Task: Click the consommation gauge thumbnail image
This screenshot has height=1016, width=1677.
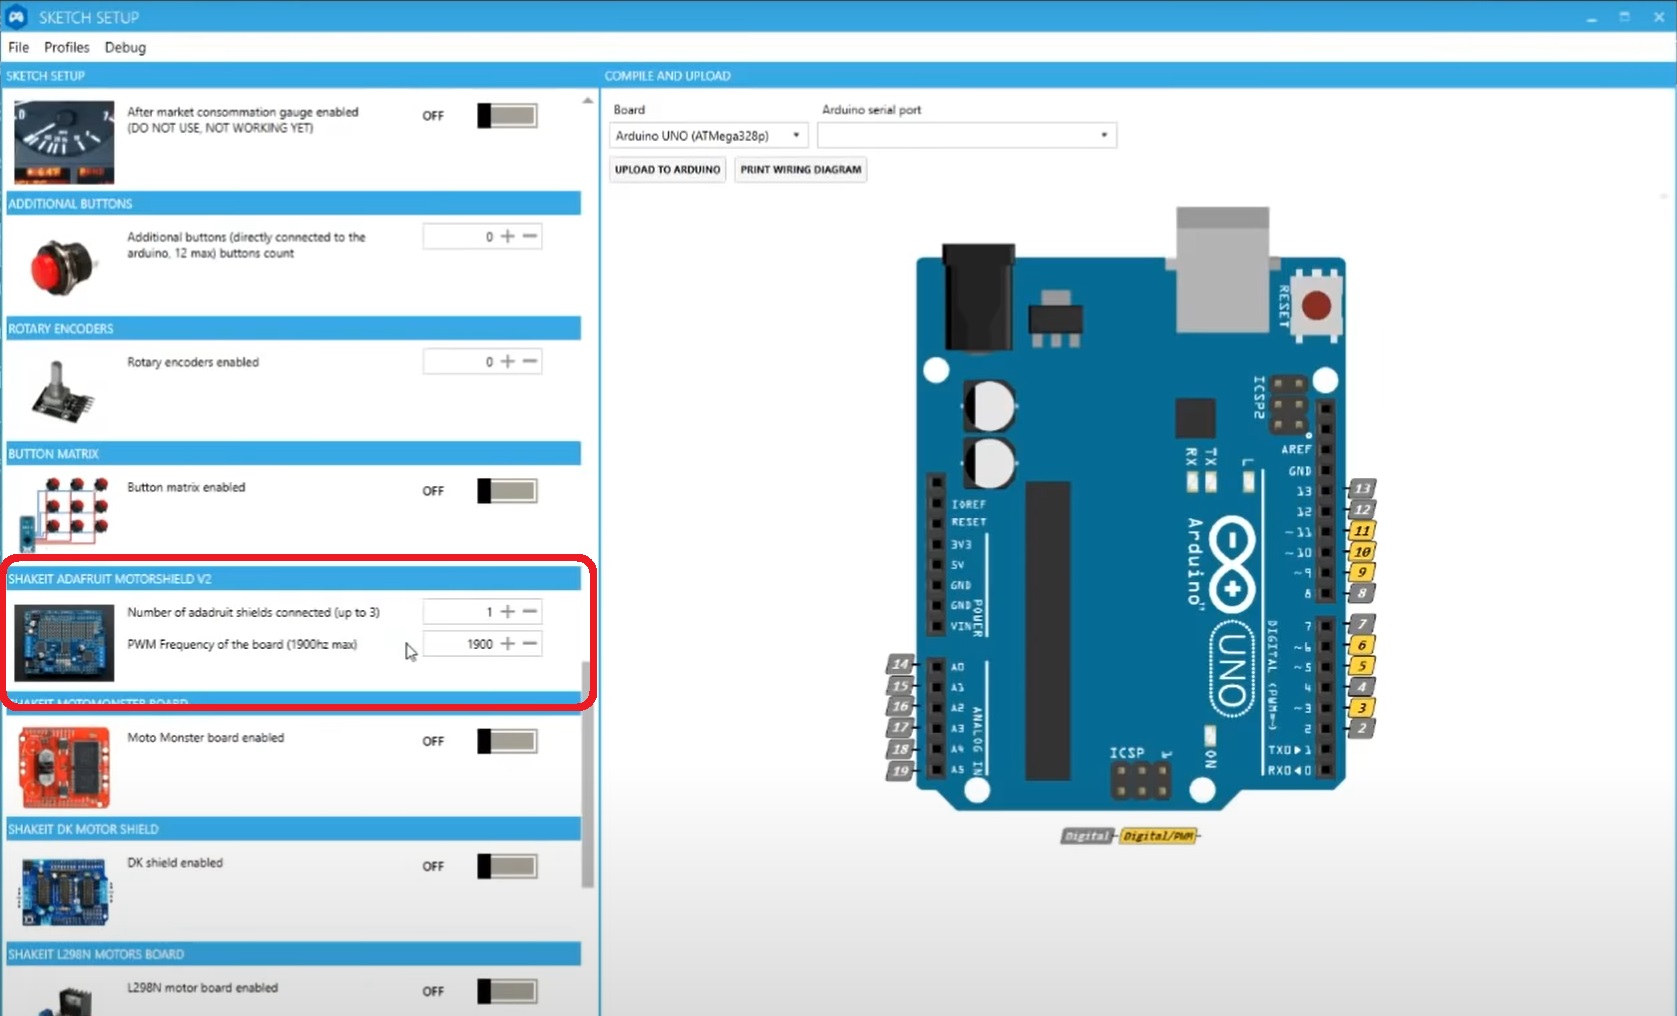Action: 64,142
